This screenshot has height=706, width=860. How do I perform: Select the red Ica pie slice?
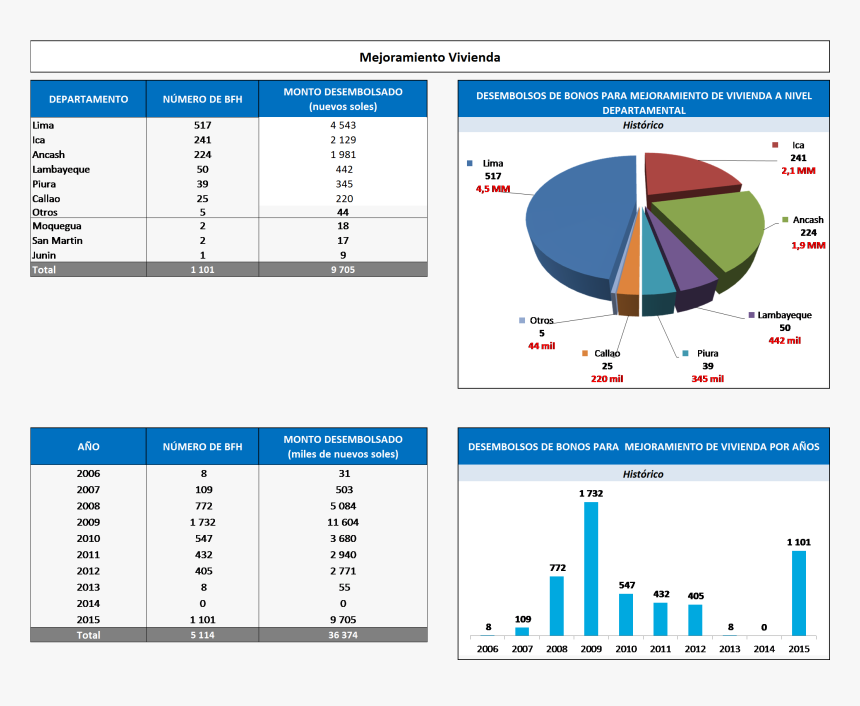[x=688, y=174]
